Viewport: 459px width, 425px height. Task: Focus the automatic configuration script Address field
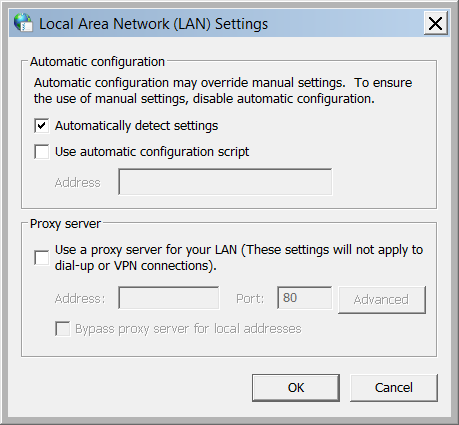coord(225,182)
